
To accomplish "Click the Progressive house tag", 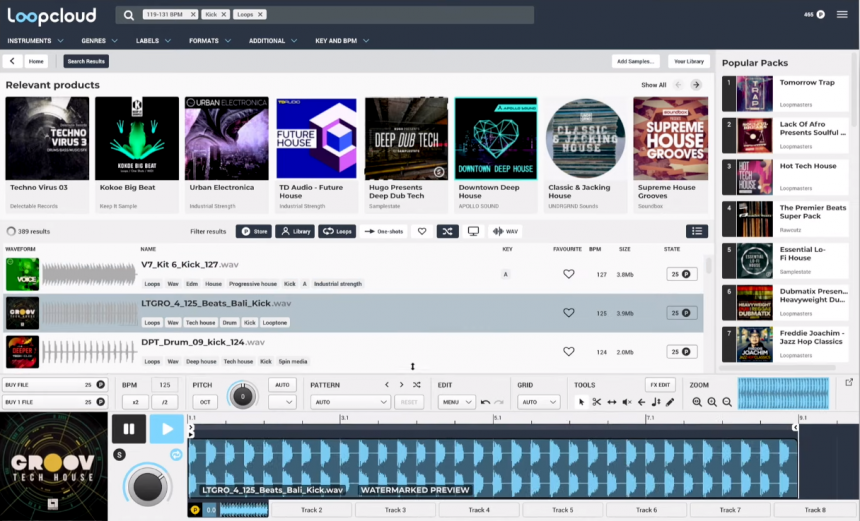I will coord(253,284).
